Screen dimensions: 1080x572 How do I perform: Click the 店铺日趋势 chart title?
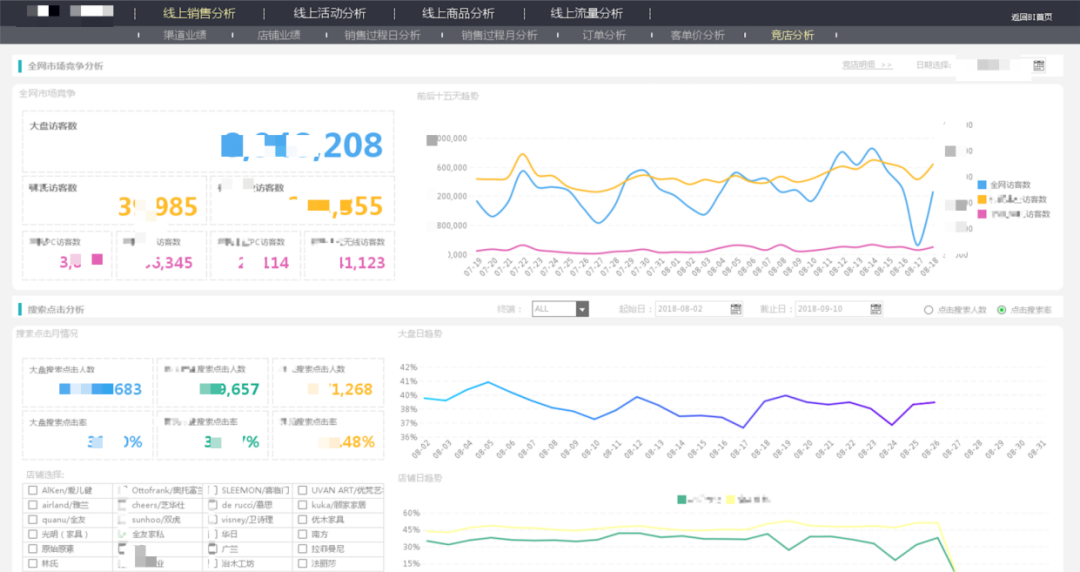pos(420,478)
